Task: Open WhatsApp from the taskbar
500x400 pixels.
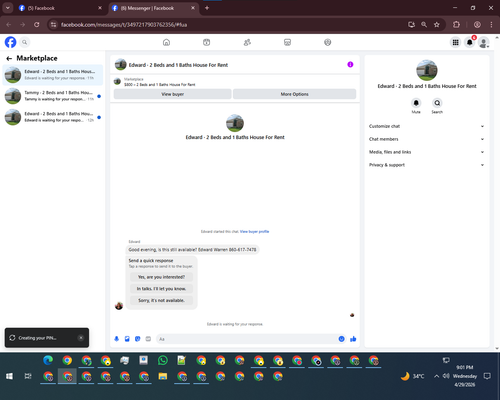Action: click(163, 360)
